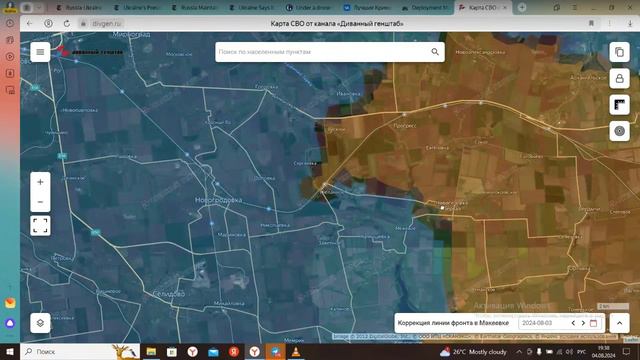Open the map layers selector

coord(40,323)
